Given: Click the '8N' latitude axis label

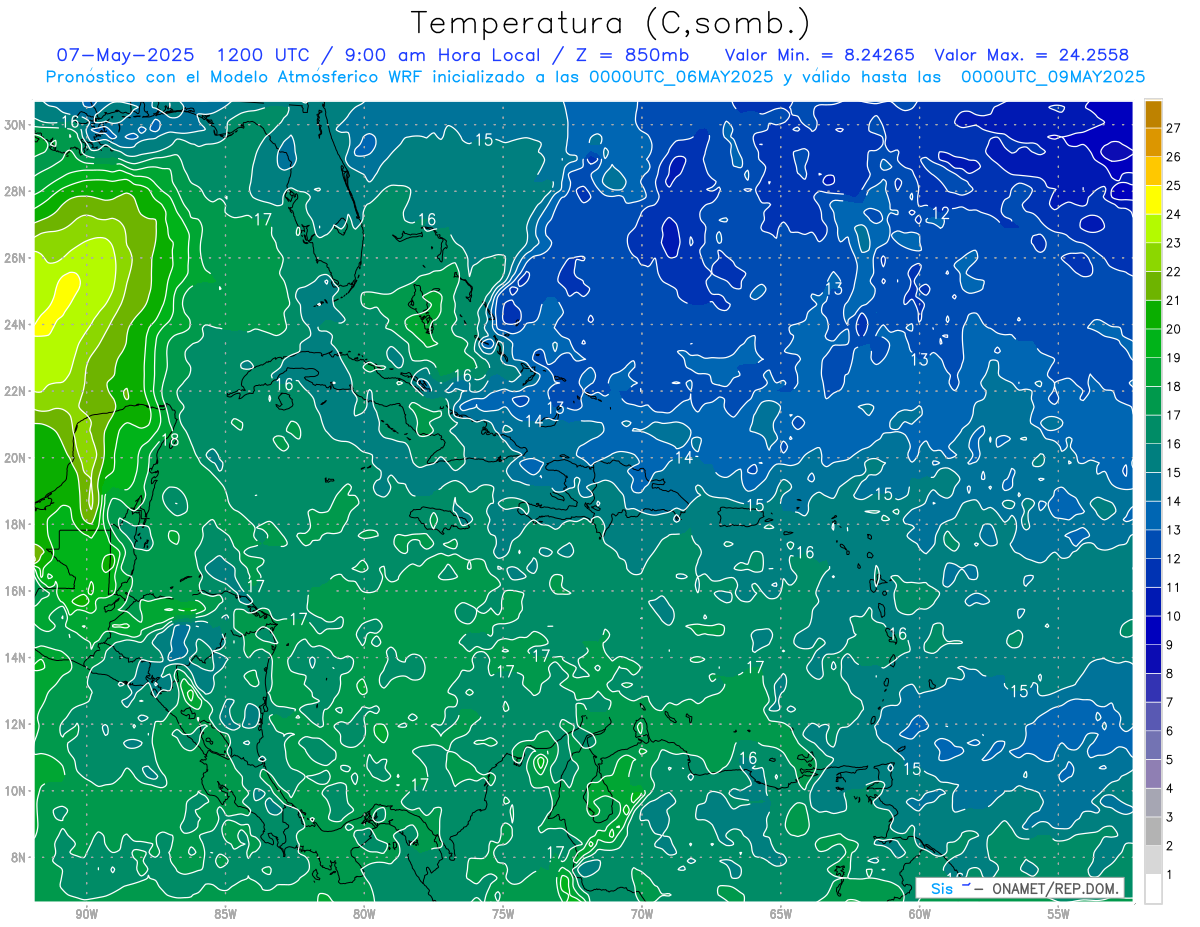Looking at the screenshot, I should [x=18, y=857].
